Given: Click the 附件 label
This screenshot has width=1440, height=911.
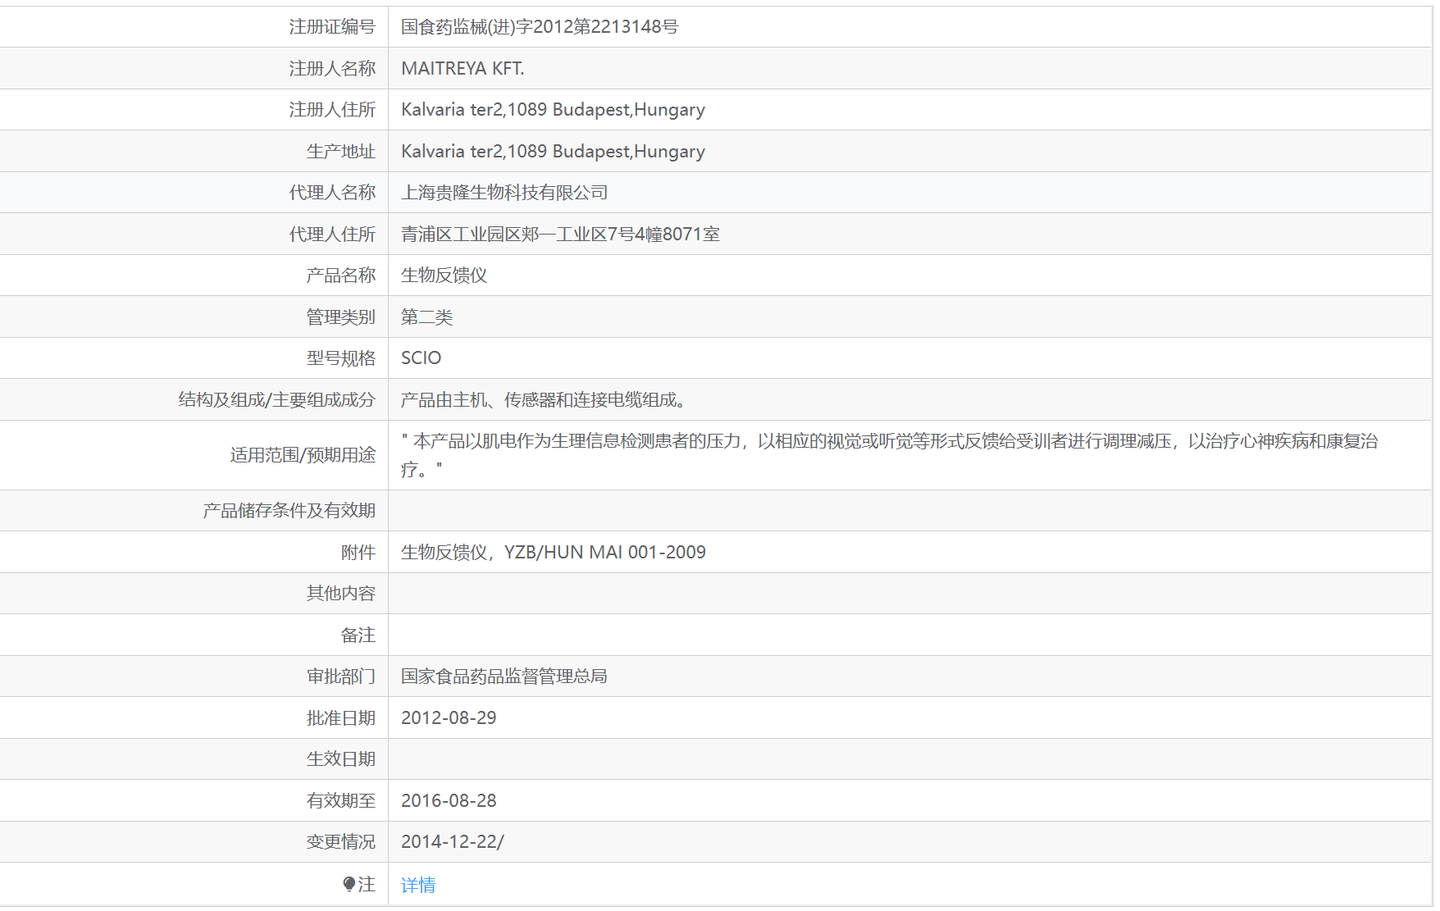Looking at the screenshot, I should point(358,553).
